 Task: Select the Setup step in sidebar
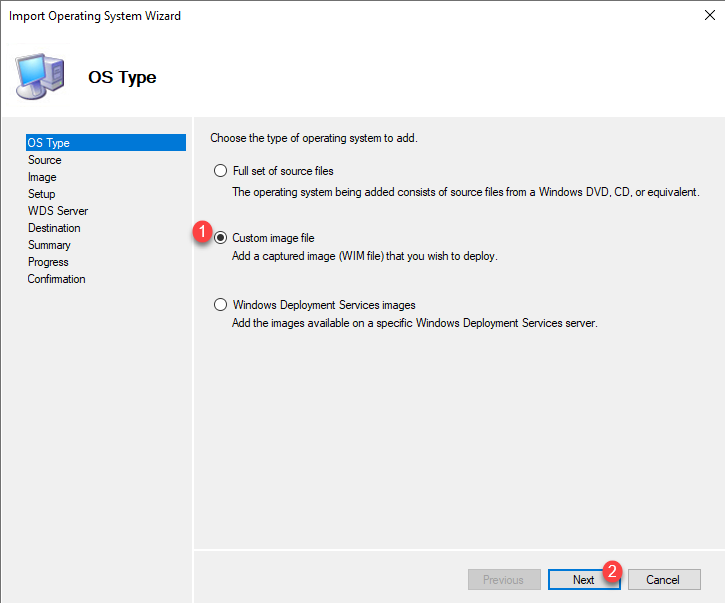click(42, 194)
